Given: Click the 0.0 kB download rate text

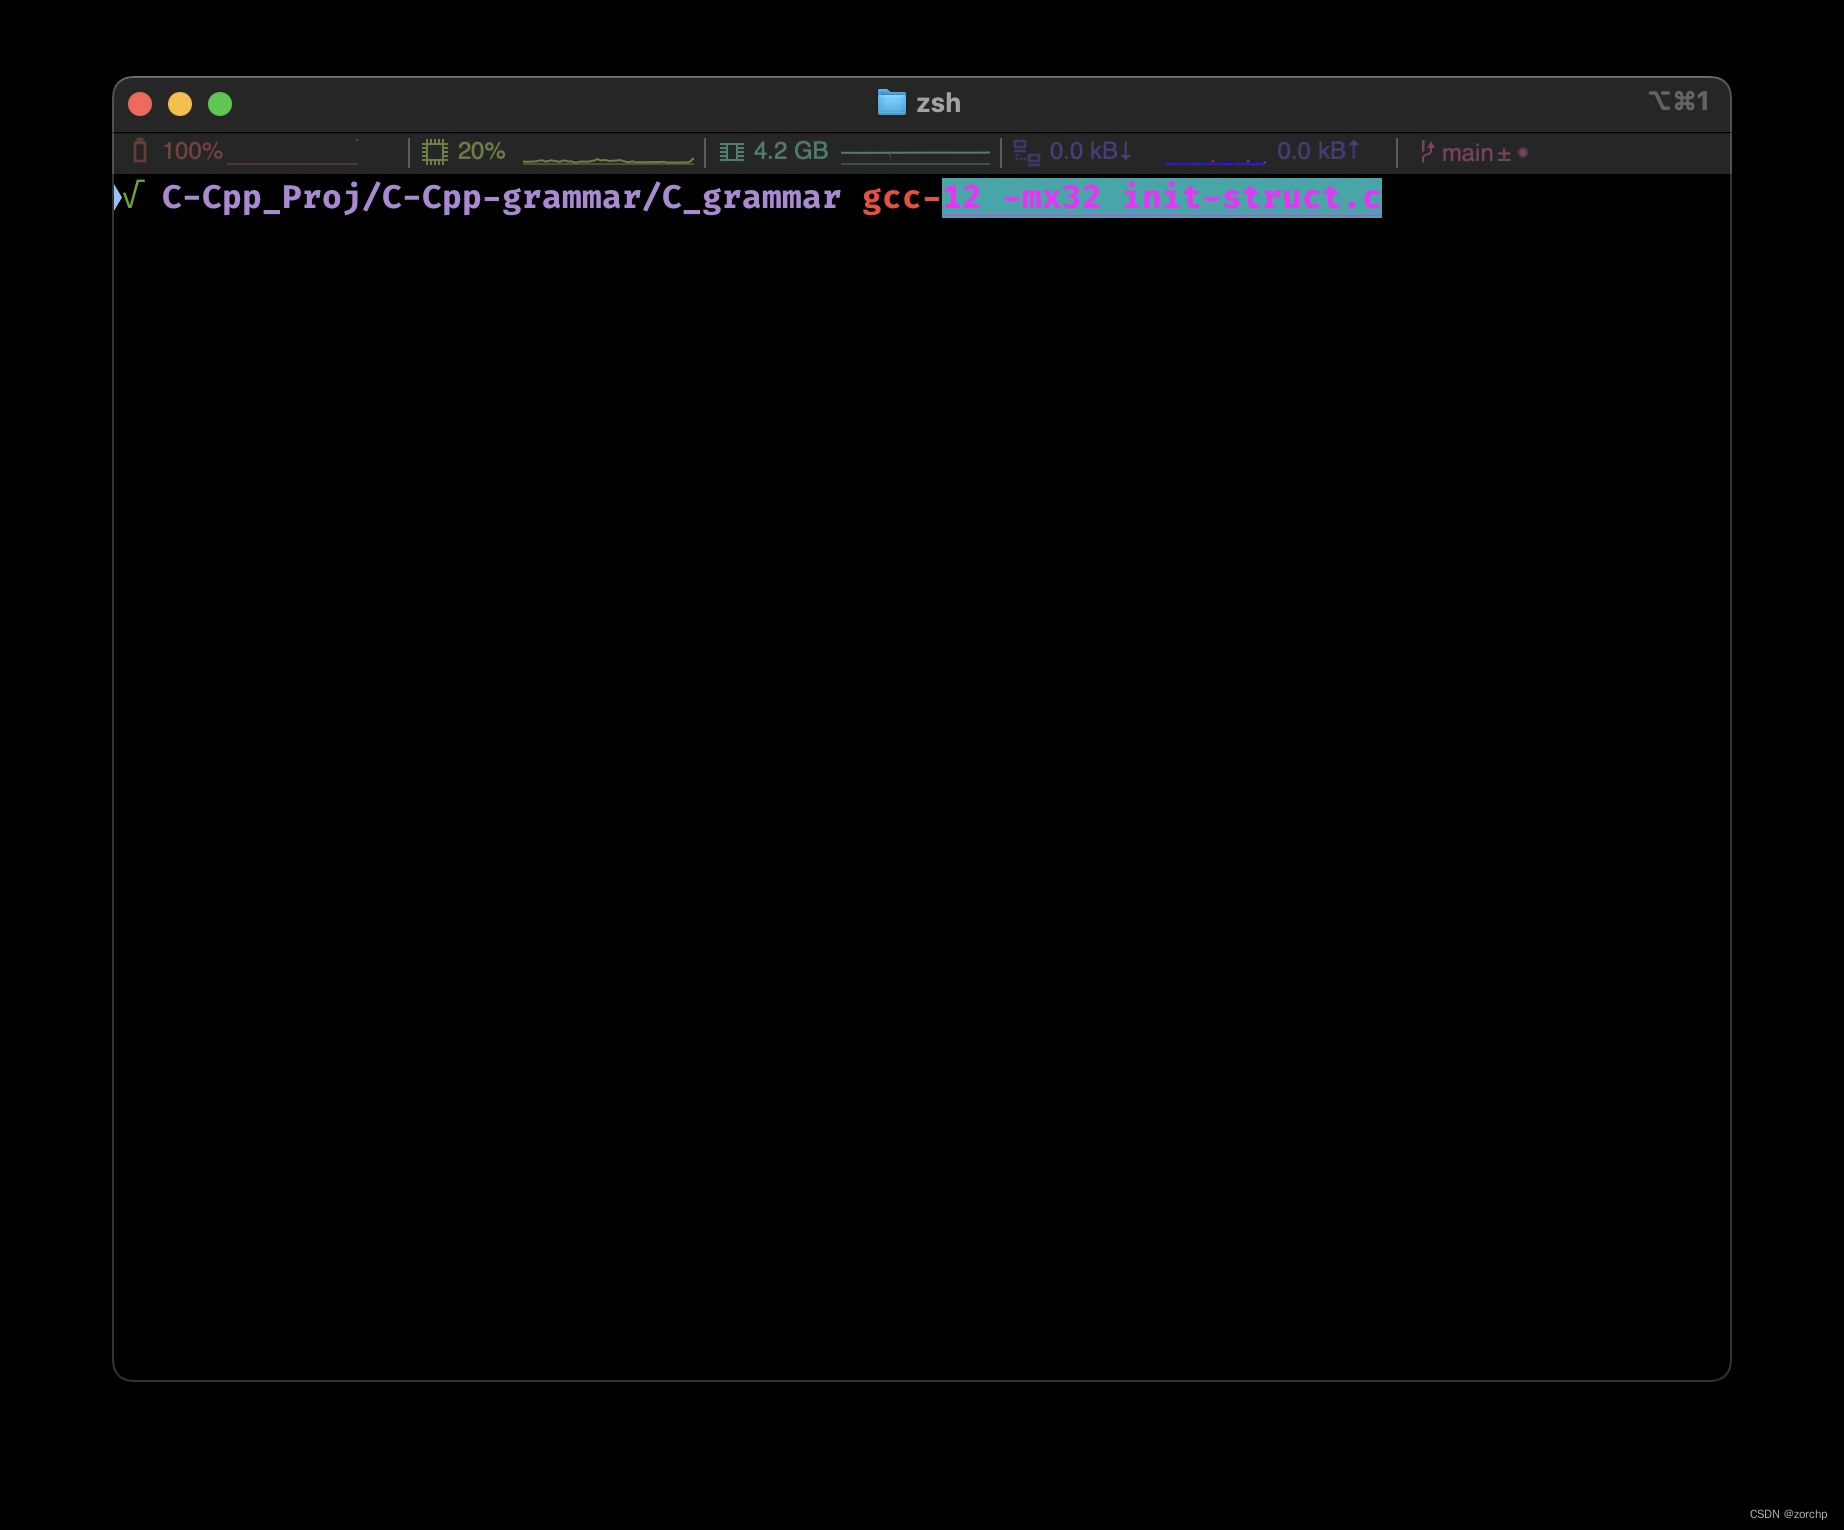Looking at the screenshot, I should pos(1091,151).
